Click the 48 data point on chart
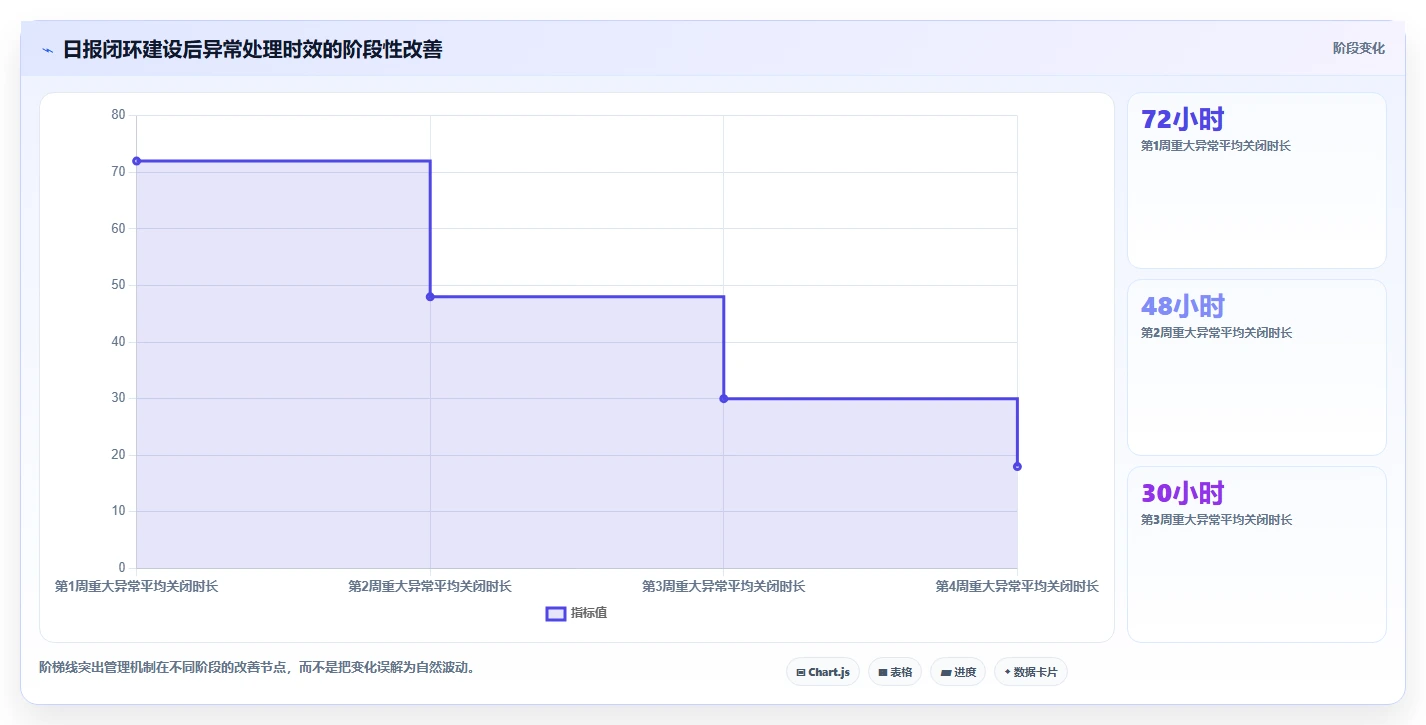The height and width of the screenshot is (725, 1426). [430, 297]
